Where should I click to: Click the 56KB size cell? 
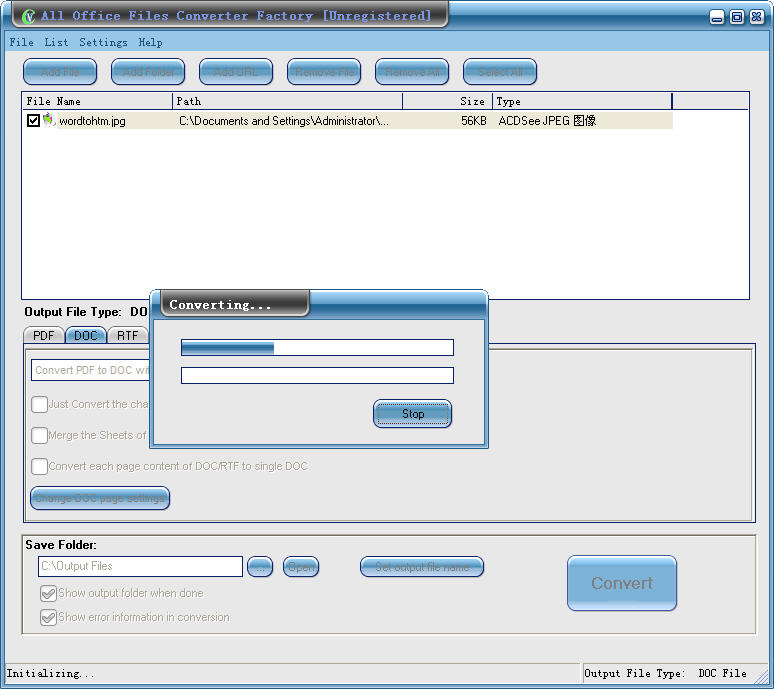(473, 121)
